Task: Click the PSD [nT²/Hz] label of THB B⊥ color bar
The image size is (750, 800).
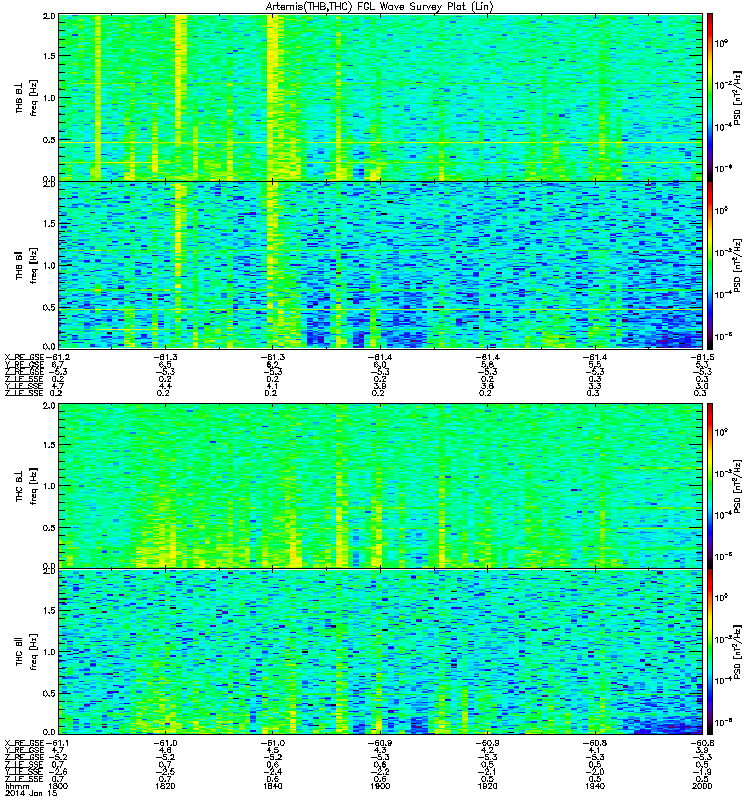Action: pos(738,98)
